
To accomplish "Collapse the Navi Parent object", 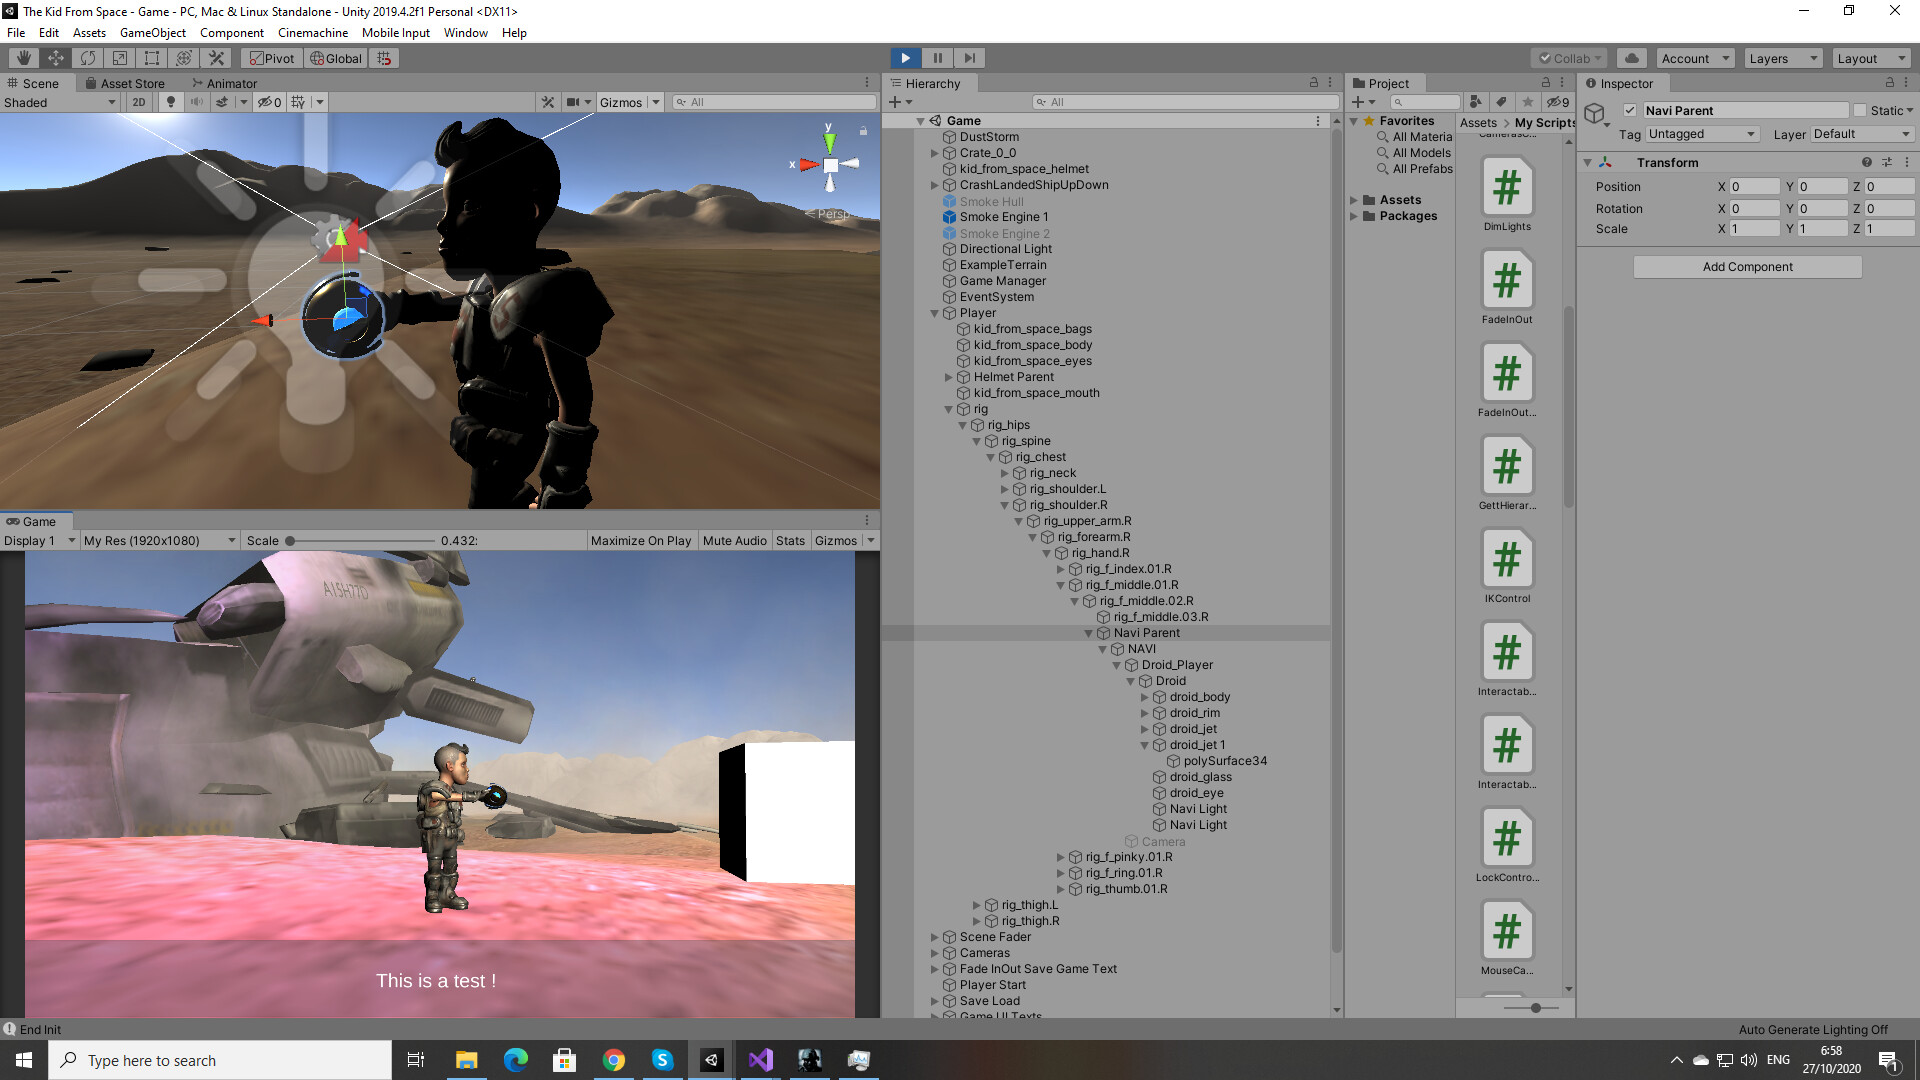I will pos(1089,633).
